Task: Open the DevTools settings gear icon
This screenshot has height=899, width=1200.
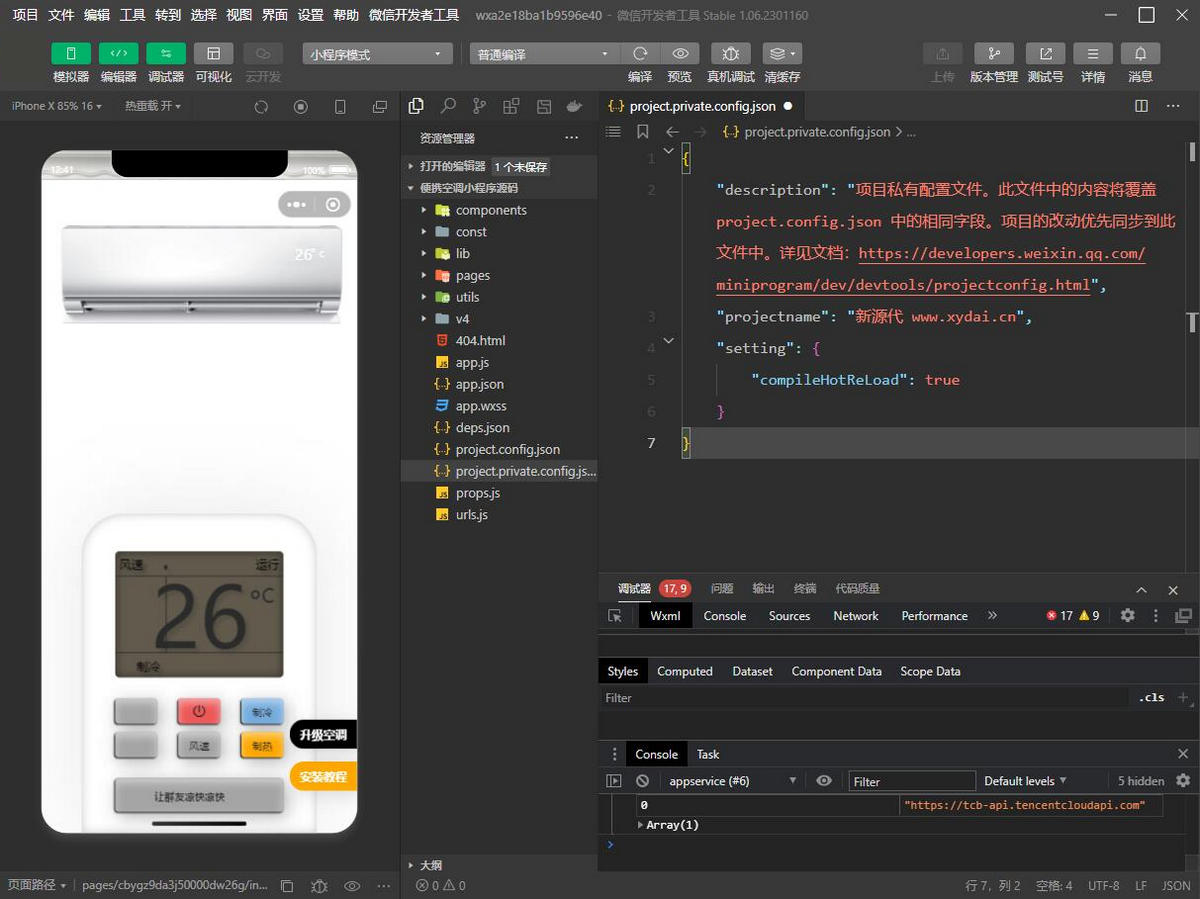Action: tap(1127, 616)
